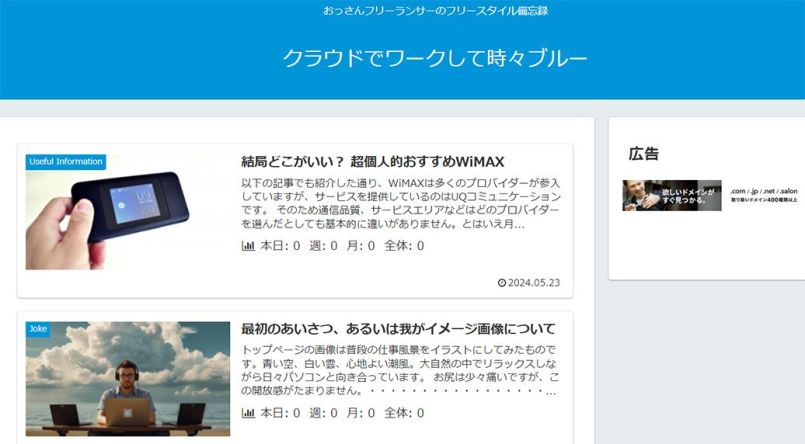805x444 pixels.
Task: Click the bar chart icon in WiMAX article stats
Action: [248, 246]
